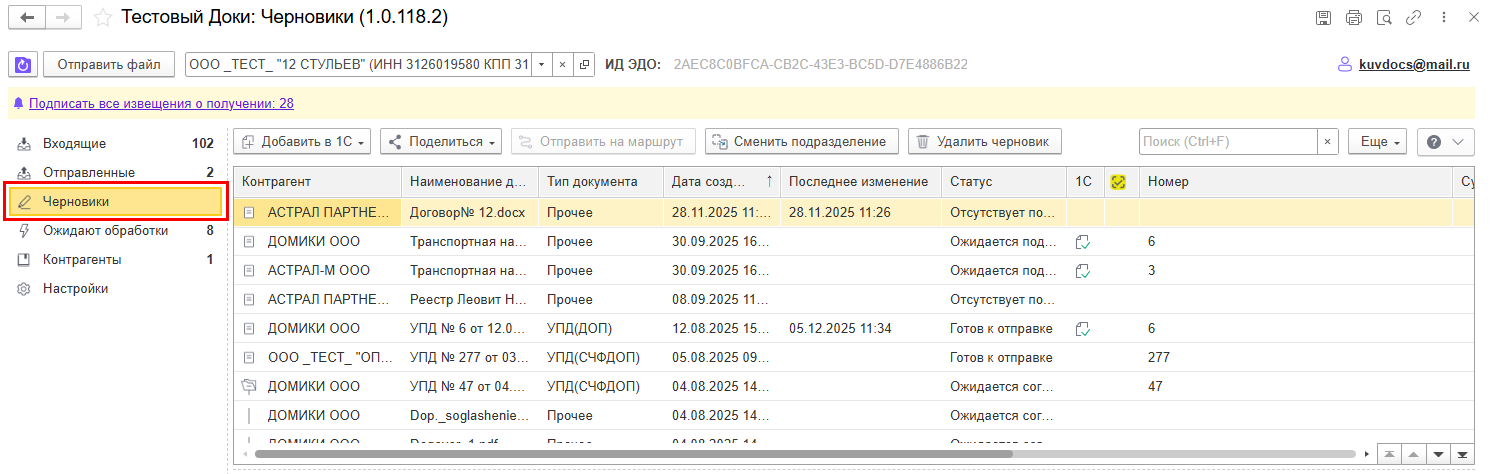The image size is (1494, 474).
Task: Add page to favorites with star icon
Action: (102, 18)
